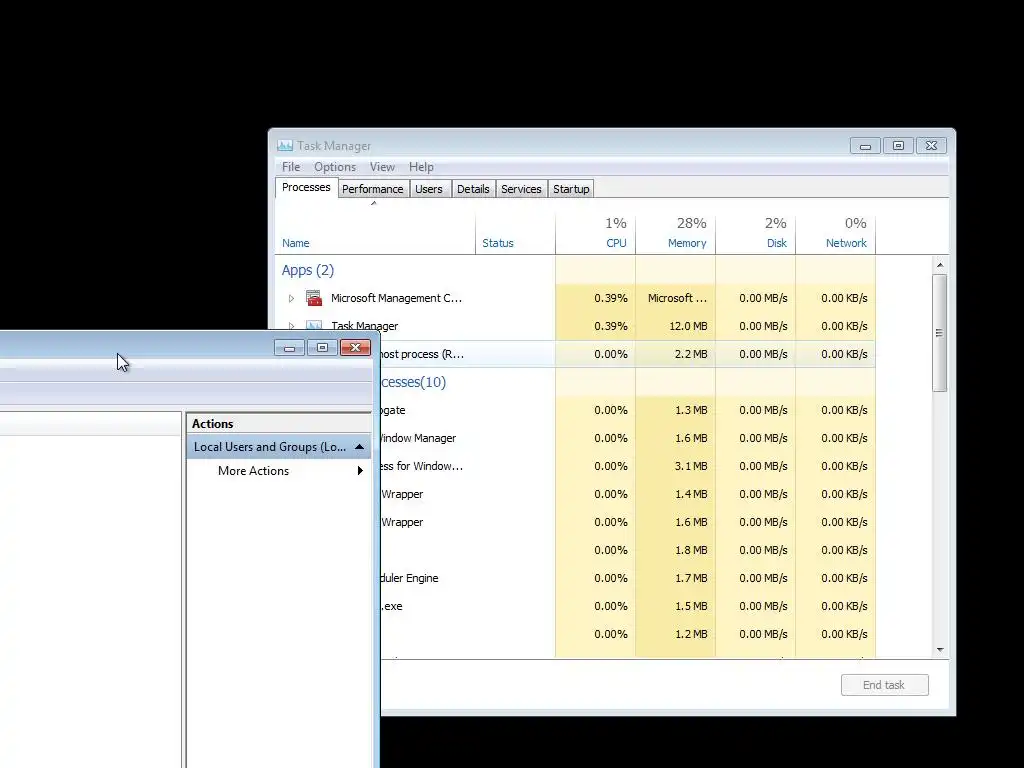Click the process list vertical scrollbar thumb

tap(940, 332)
